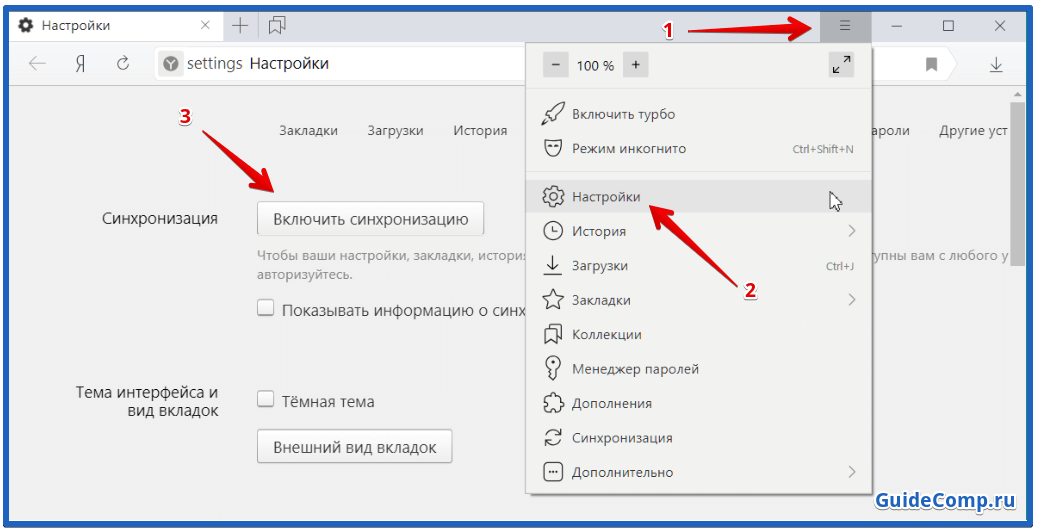This screenshot has width=1038, height=531.
Task: Click the gear icon beside Настройки in menu
Action: pyautogui.click(x=553, y=197)
